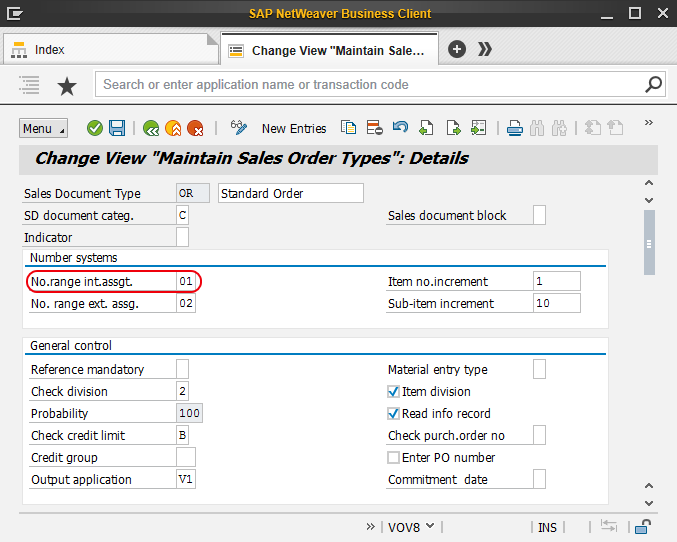
Task: Click the Delete entry icon
Action: [x=374, y=128]
